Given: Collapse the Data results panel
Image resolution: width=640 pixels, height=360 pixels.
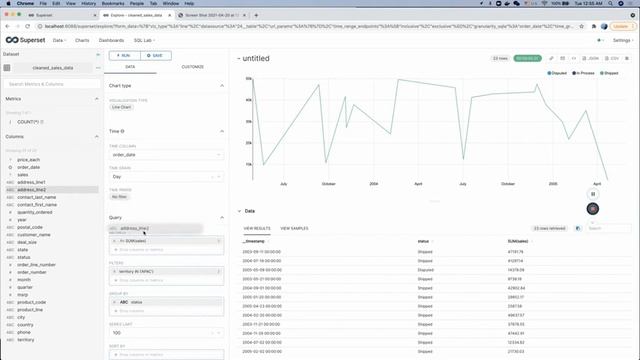Looking at the screenshot, I should point(239,211).
